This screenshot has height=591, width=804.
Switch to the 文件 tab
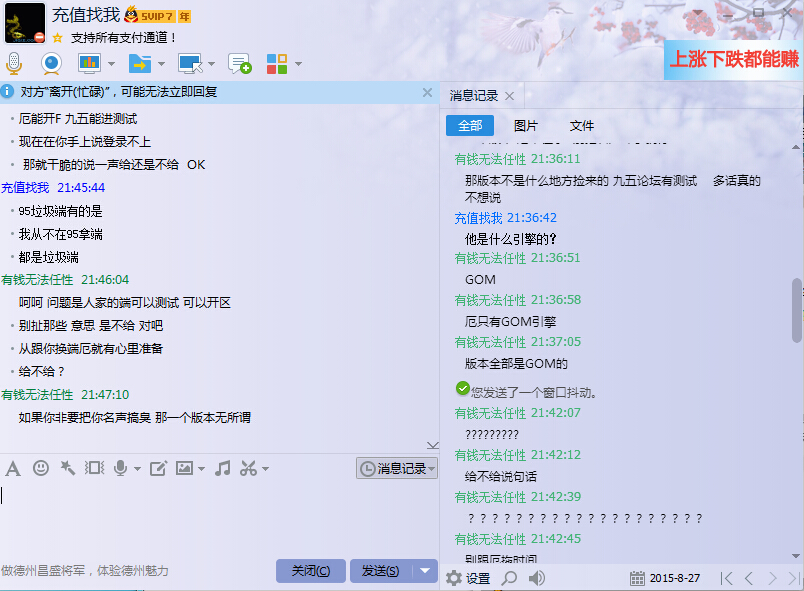click(581, 125)
